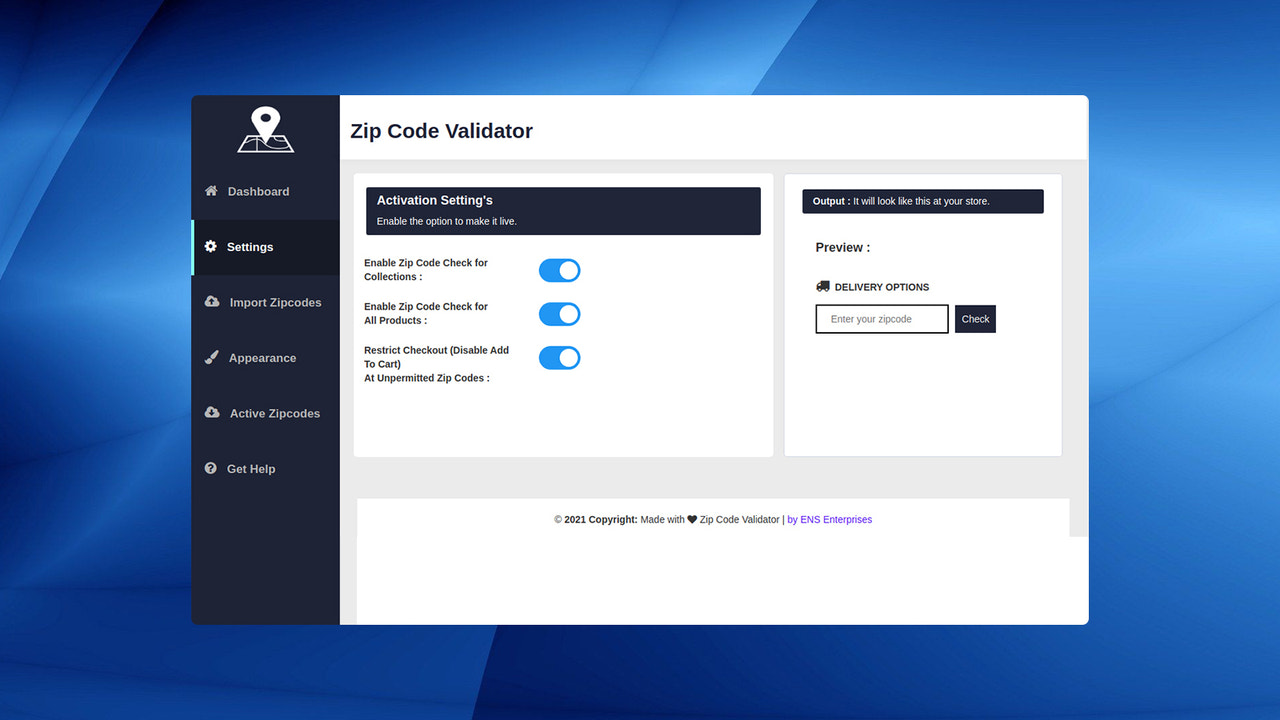The width and height of the screenshot is (1280, 720).
Task: Select the Appearance paintbrush icon
Action: point(210,357)
